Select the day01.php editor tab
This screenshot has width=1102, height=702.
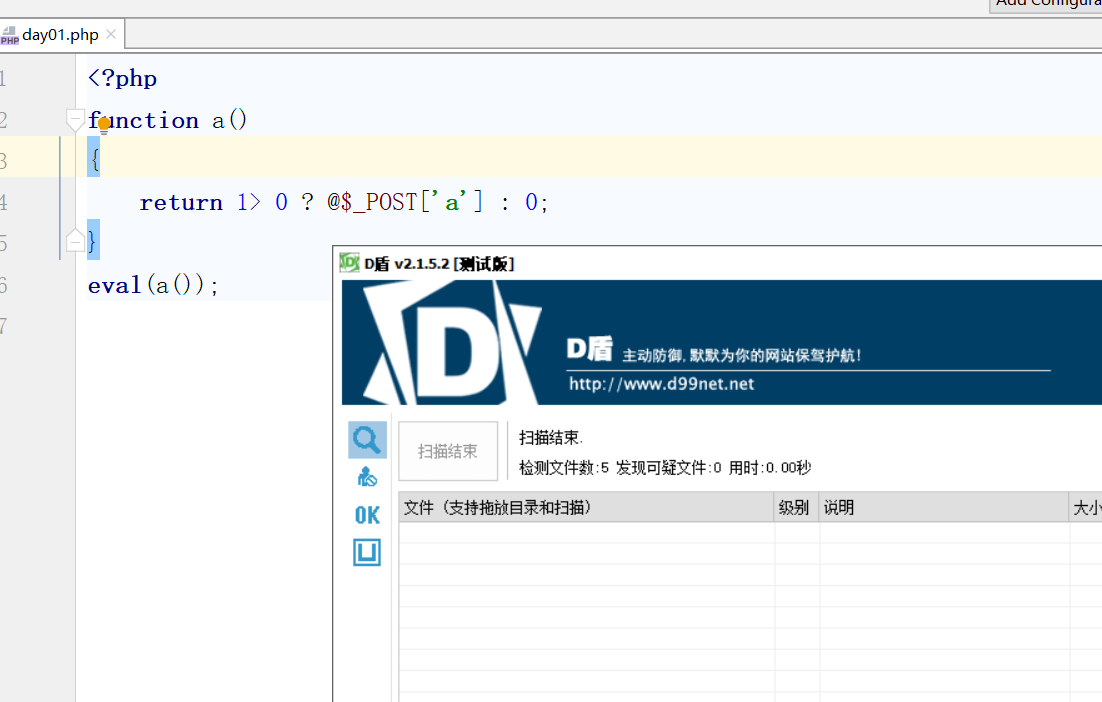pos(62,34)
